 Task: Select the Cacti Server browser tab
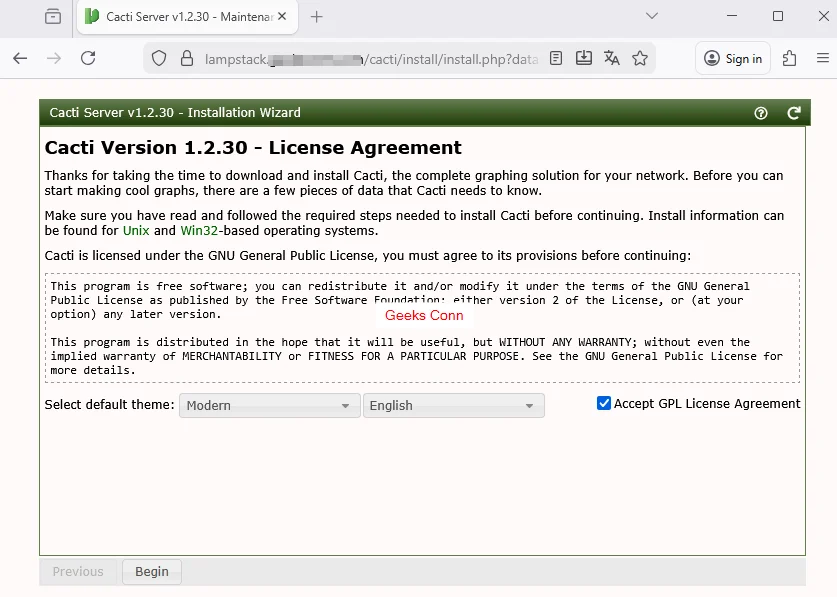pos(180,16)
